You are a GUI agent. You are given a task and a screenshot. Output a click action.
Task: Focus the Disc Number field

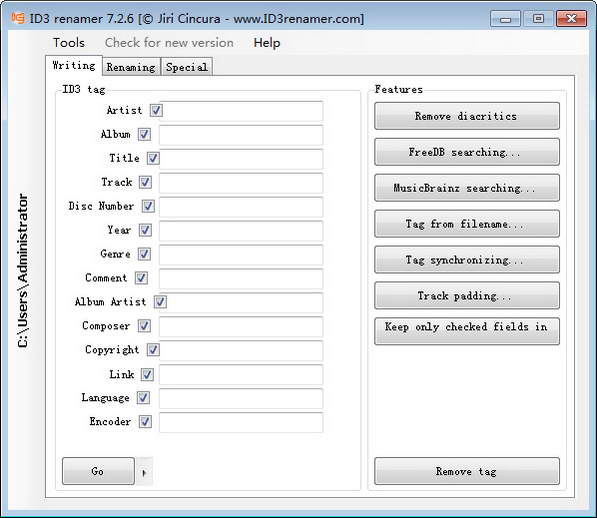tap(241, 207)
